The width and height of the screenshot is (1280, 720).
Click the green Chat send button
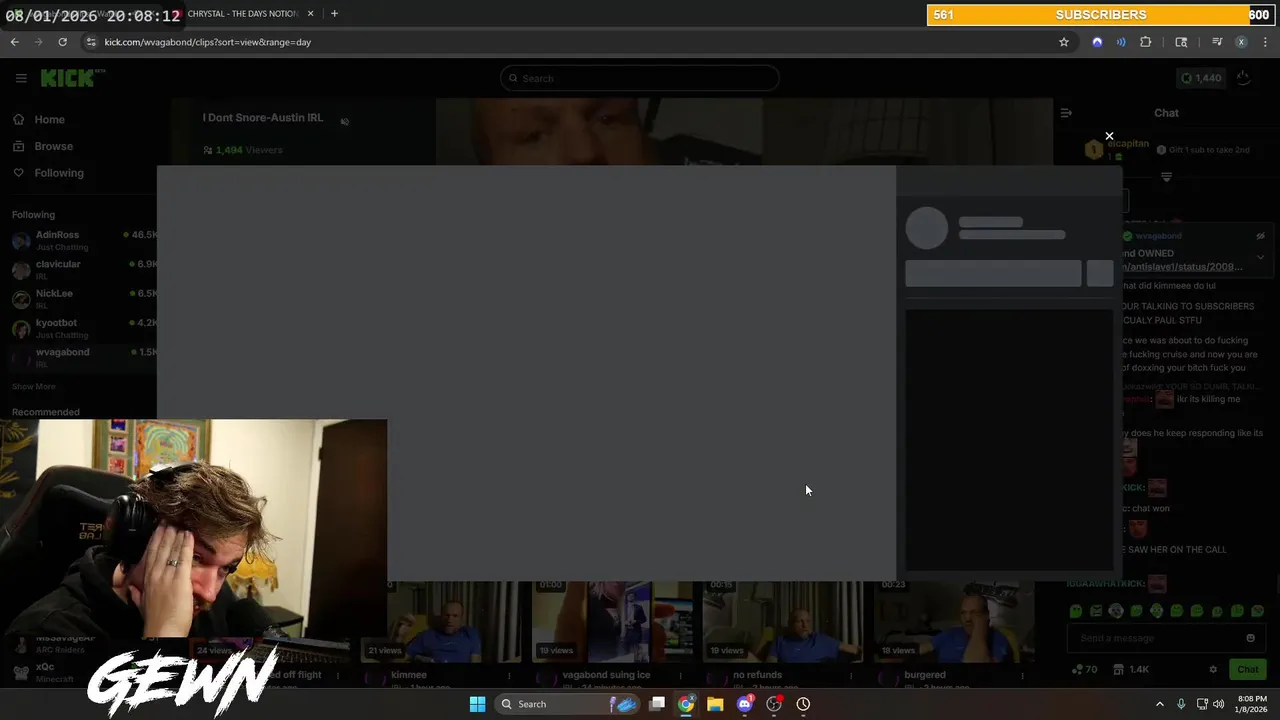pyautogui.click(x=1248, y=669)
